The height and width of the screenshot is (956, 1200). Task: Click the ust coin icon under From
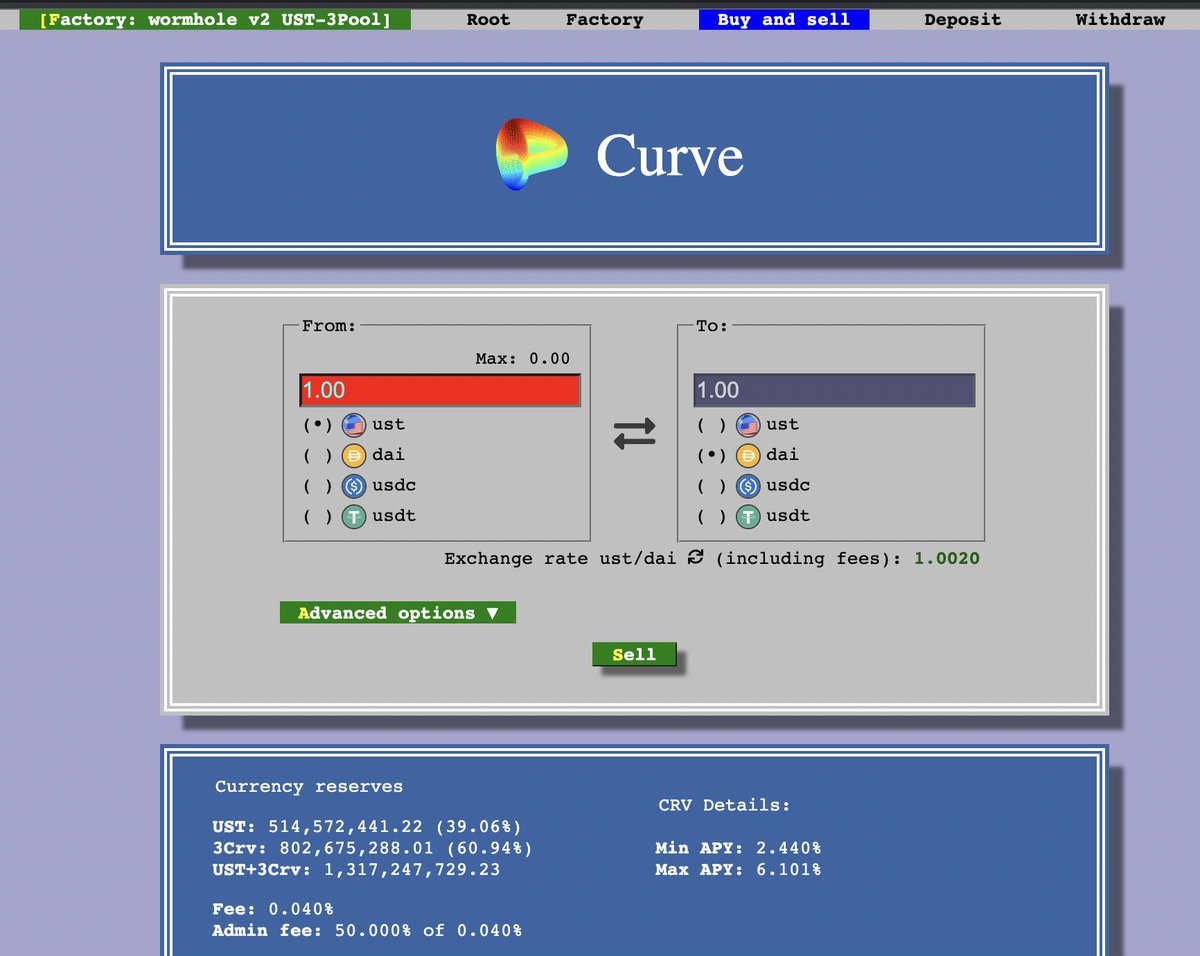(x=354, y=425)
